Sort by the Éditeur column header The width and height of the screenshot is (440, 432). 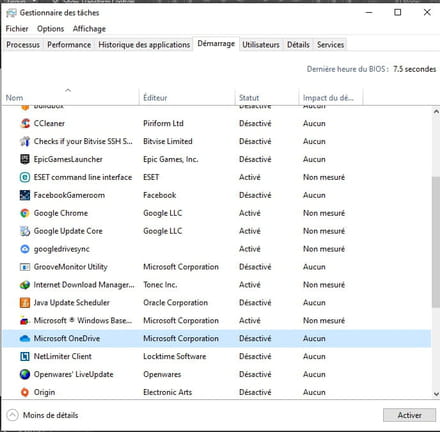(187, 98)
